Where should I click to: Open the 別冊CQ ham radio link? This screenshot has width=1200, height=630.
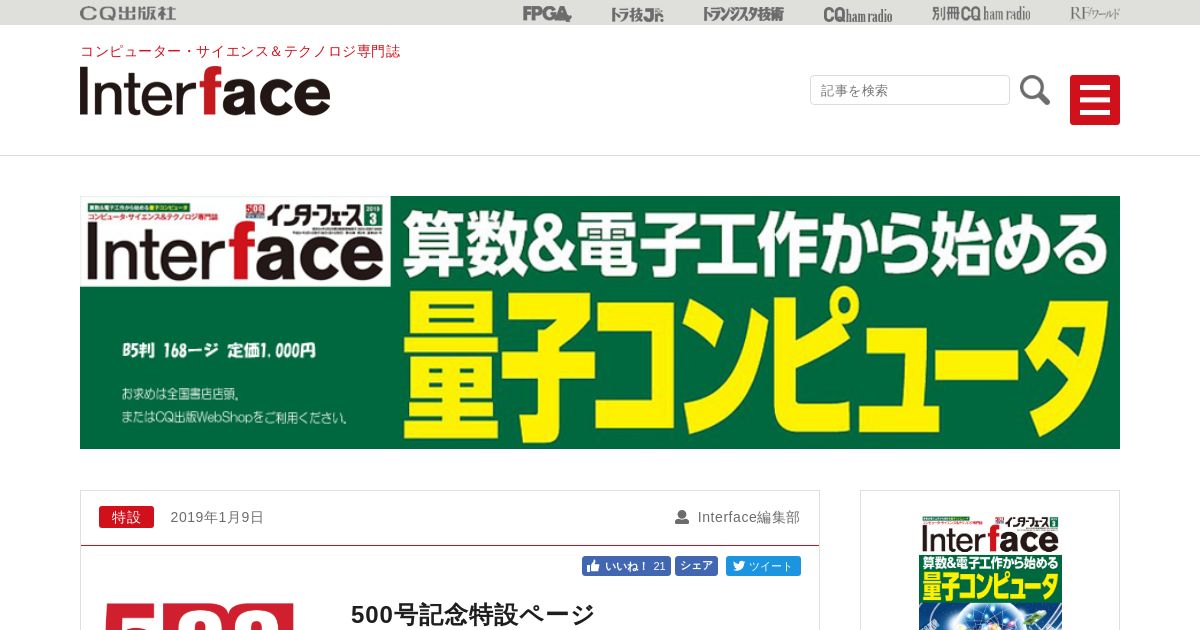tap(981, 14)
